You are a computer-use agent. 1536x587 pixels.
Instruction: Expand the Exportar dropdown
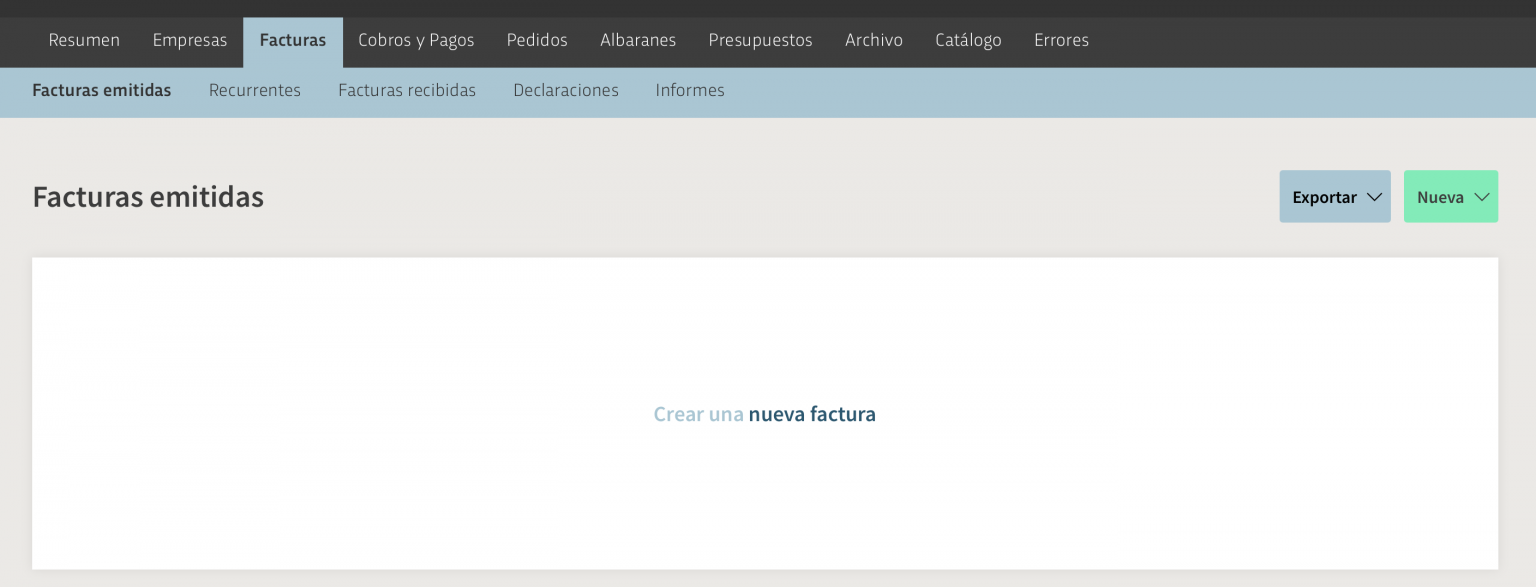pyautogui.click(x=1334, y=196)
